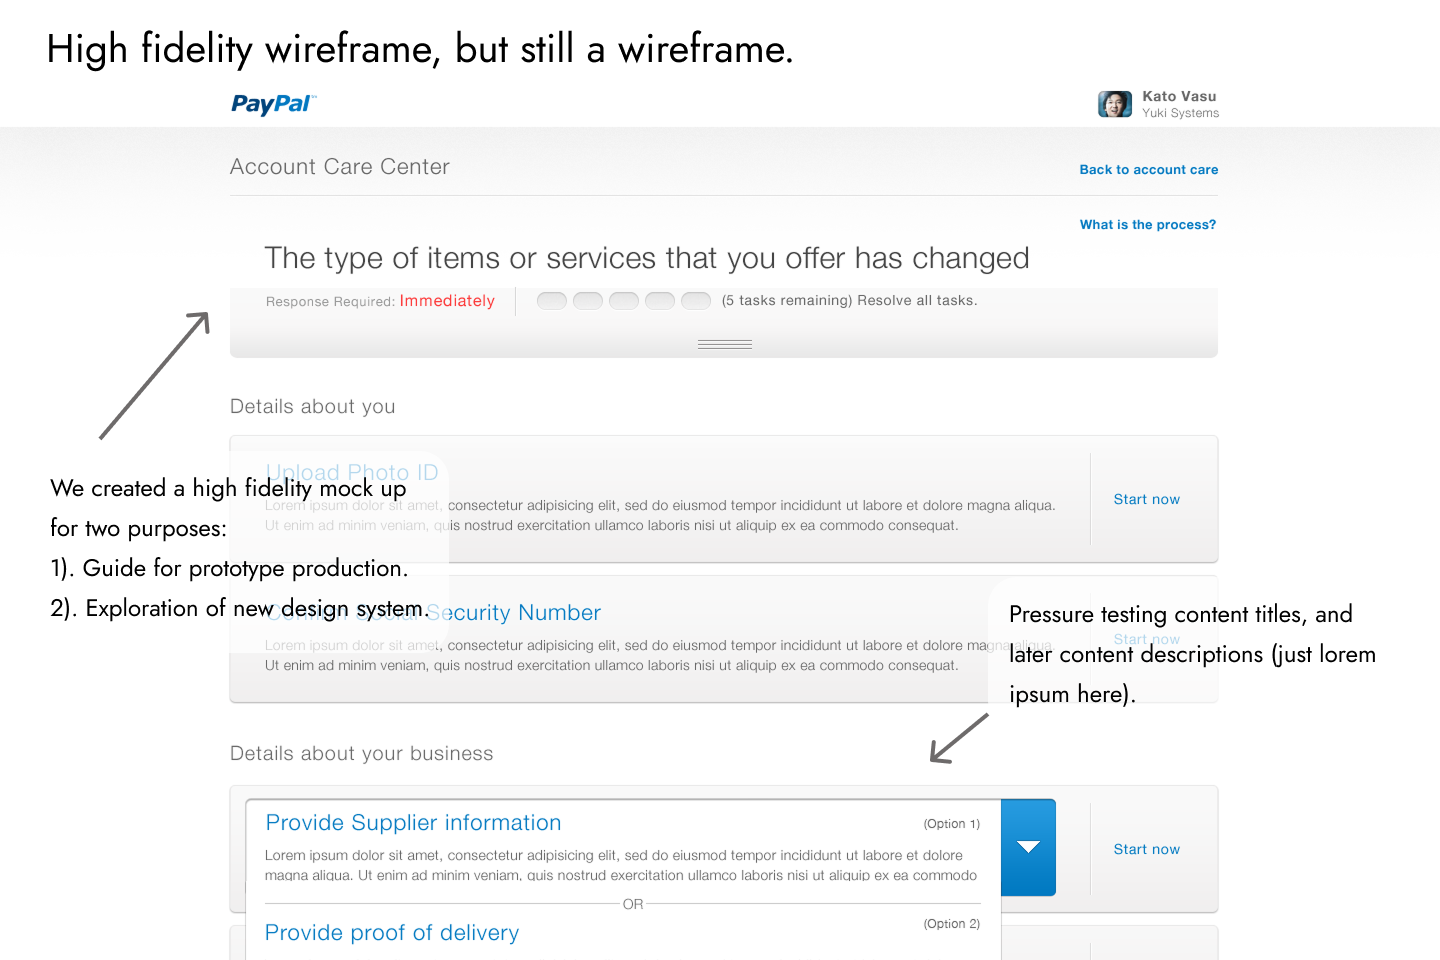Choose Provide Supplier information option
Image resolution: width=1440 pixels, height=960 pixels.
[413, 823]
